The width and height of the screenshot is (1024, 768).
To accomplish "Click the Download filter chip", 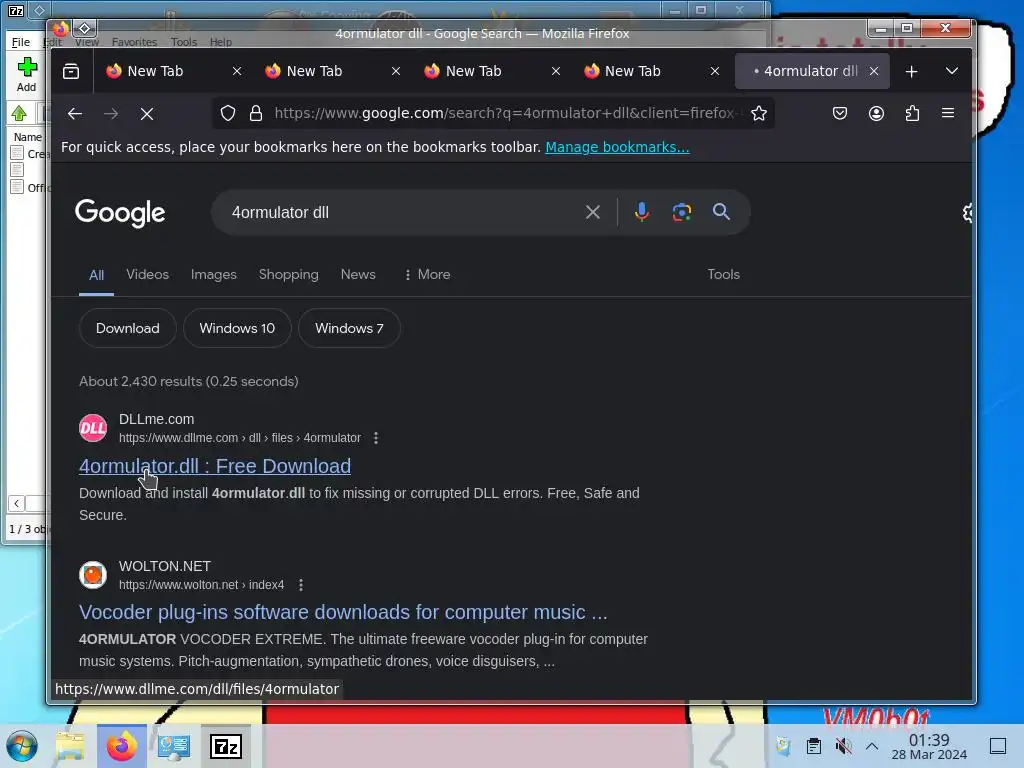I will pos(127,328).
